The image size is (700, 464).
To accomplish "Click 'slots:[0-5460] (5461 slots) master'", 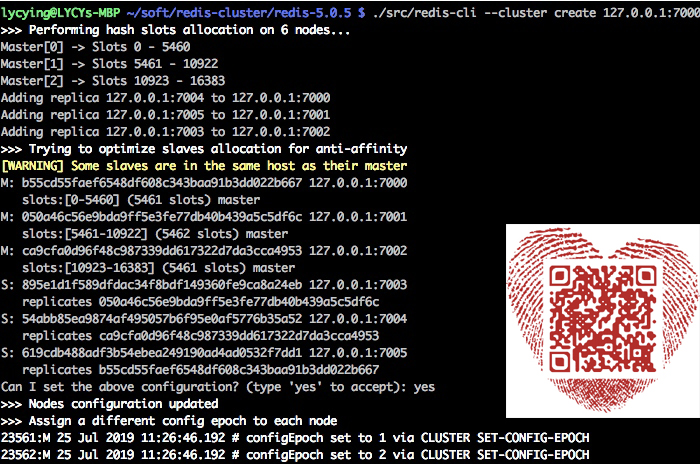I will (141, 200).
